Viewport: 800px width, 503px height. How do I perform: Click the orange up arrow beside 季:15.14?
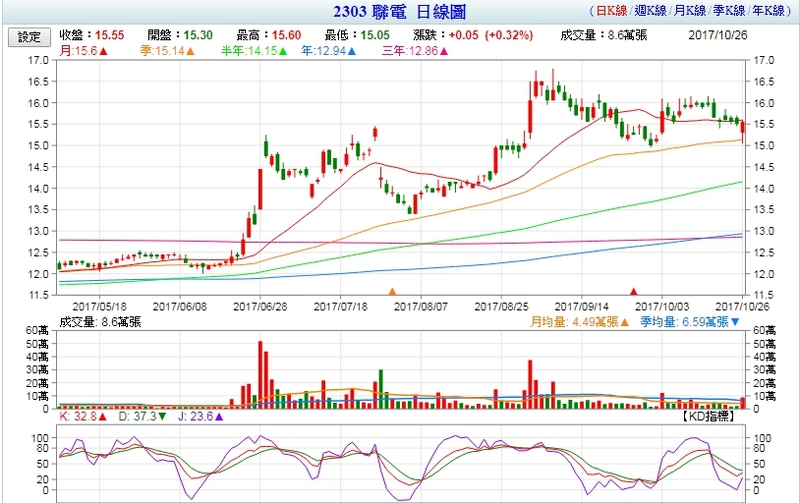coord(190,51)
